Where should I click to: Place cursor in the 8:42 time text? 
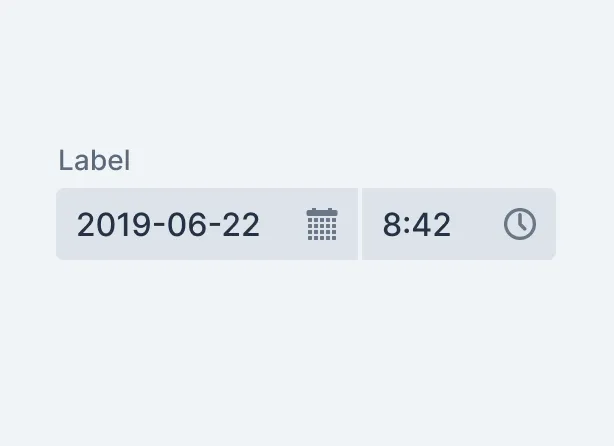pos(417,224)
